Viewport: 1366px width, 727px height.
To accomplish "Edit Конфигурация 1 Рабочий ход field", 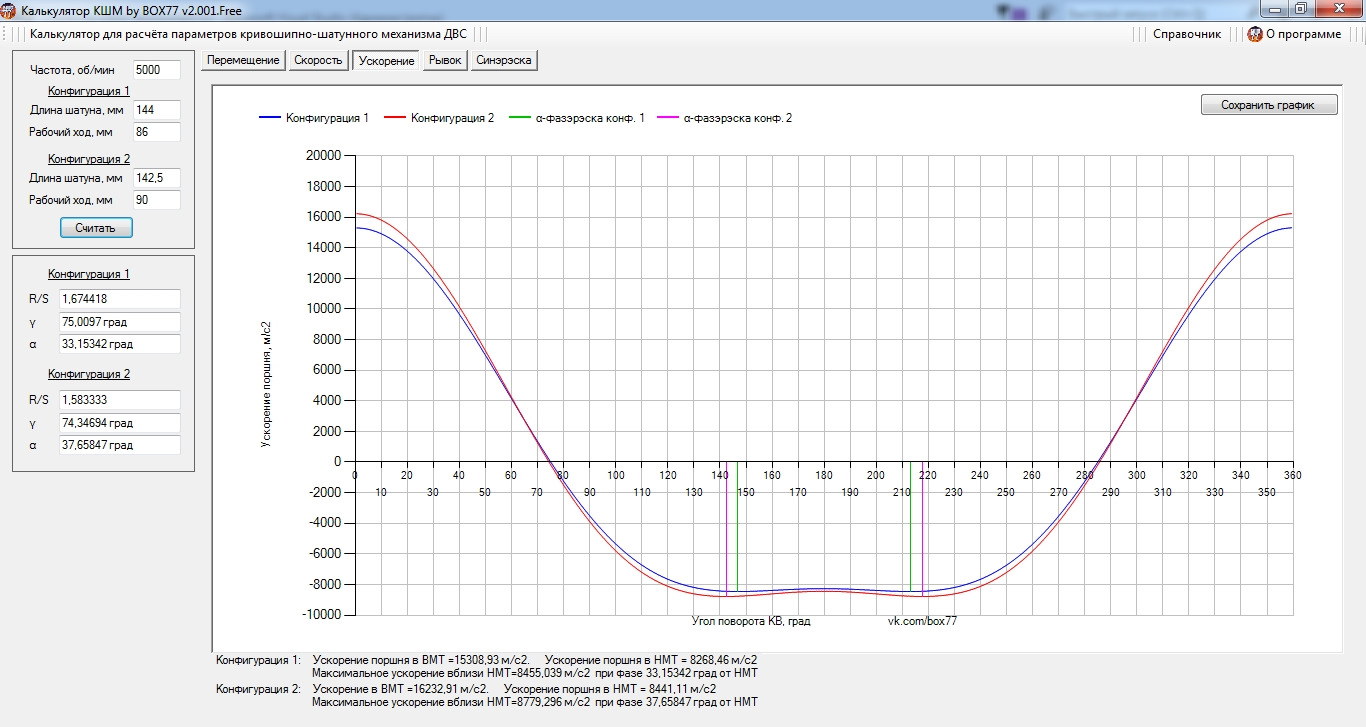I will (156, 132).
